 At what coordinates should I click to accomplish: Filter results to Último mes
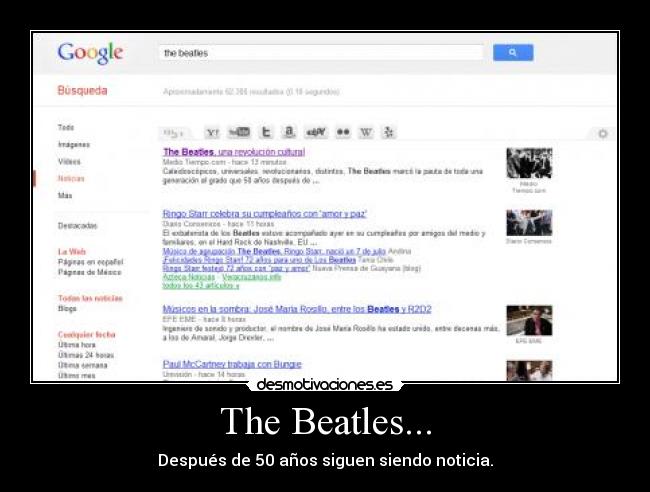[77, 376]
